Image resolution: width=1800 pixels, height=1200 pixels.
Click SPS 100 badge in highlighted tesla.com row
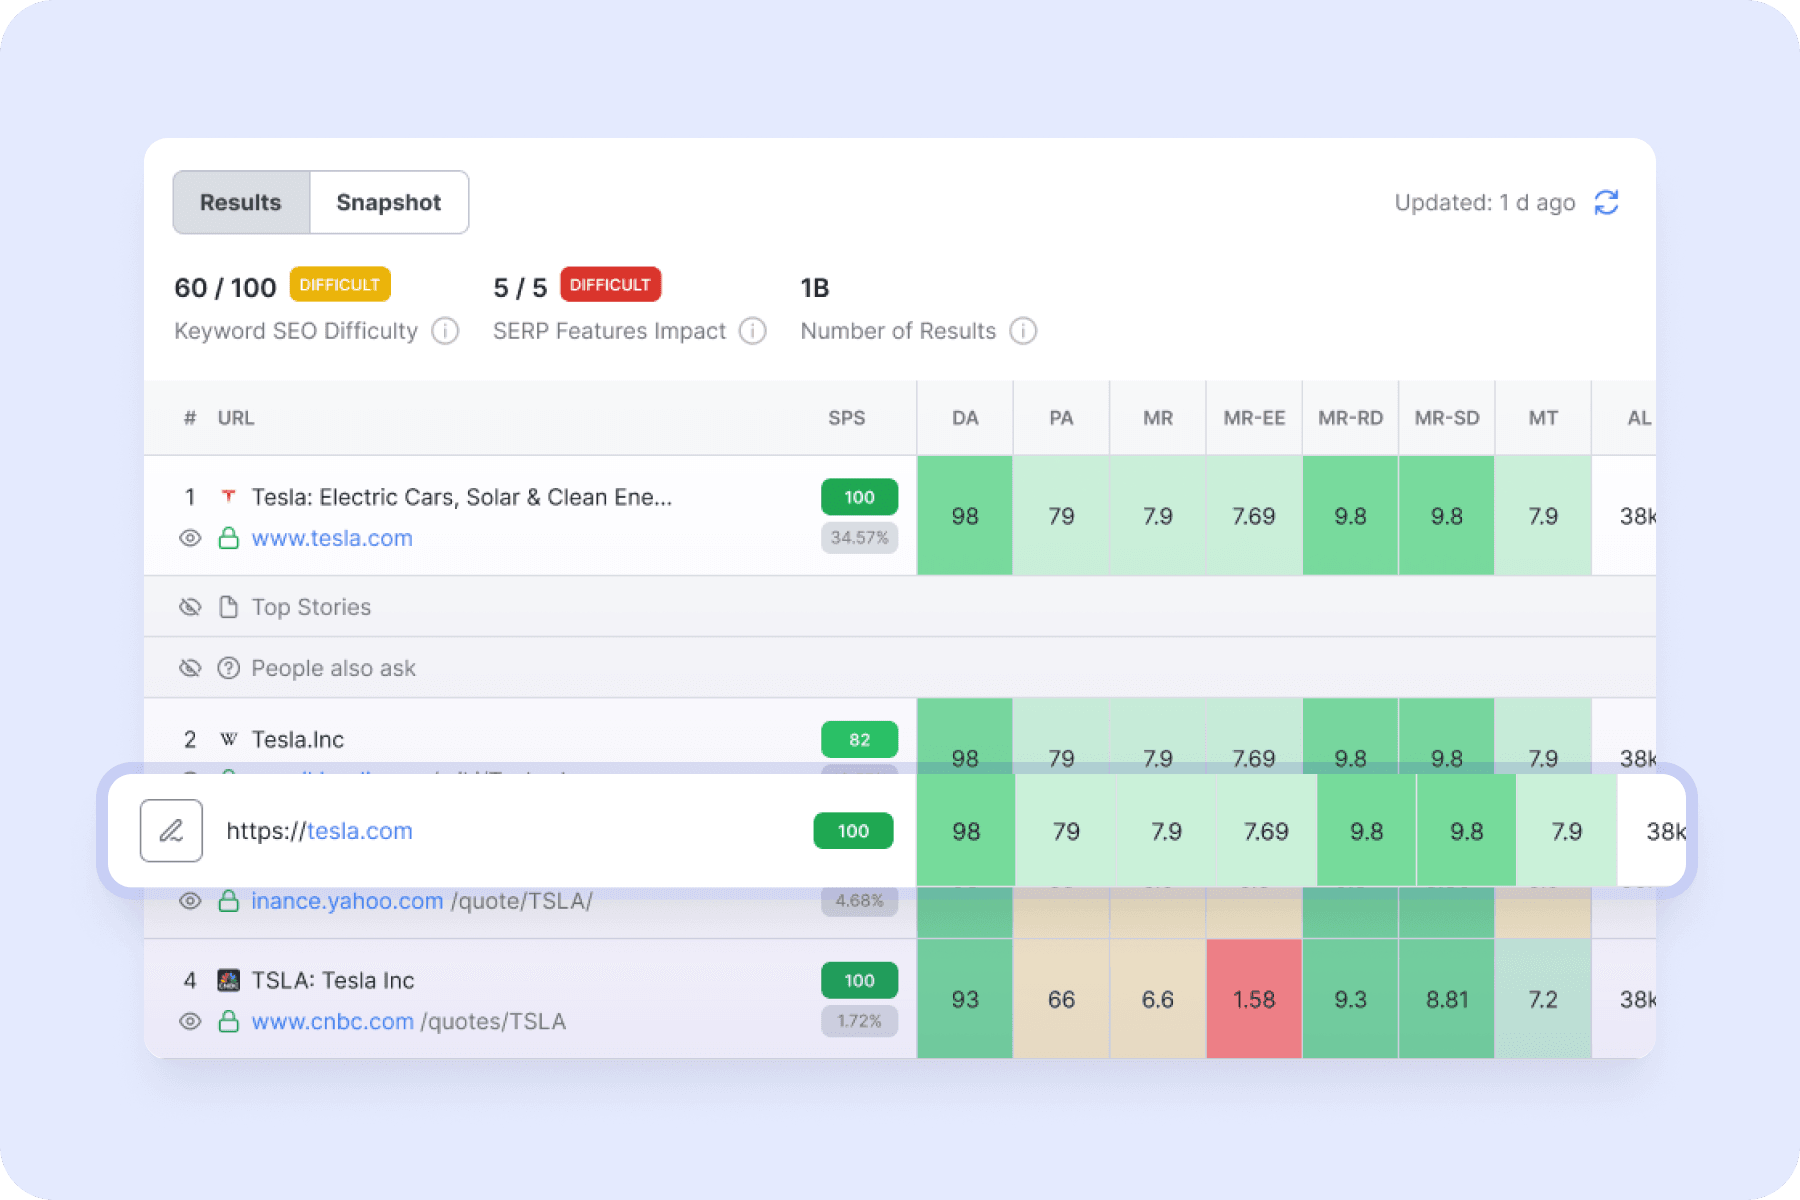(853, 831)
